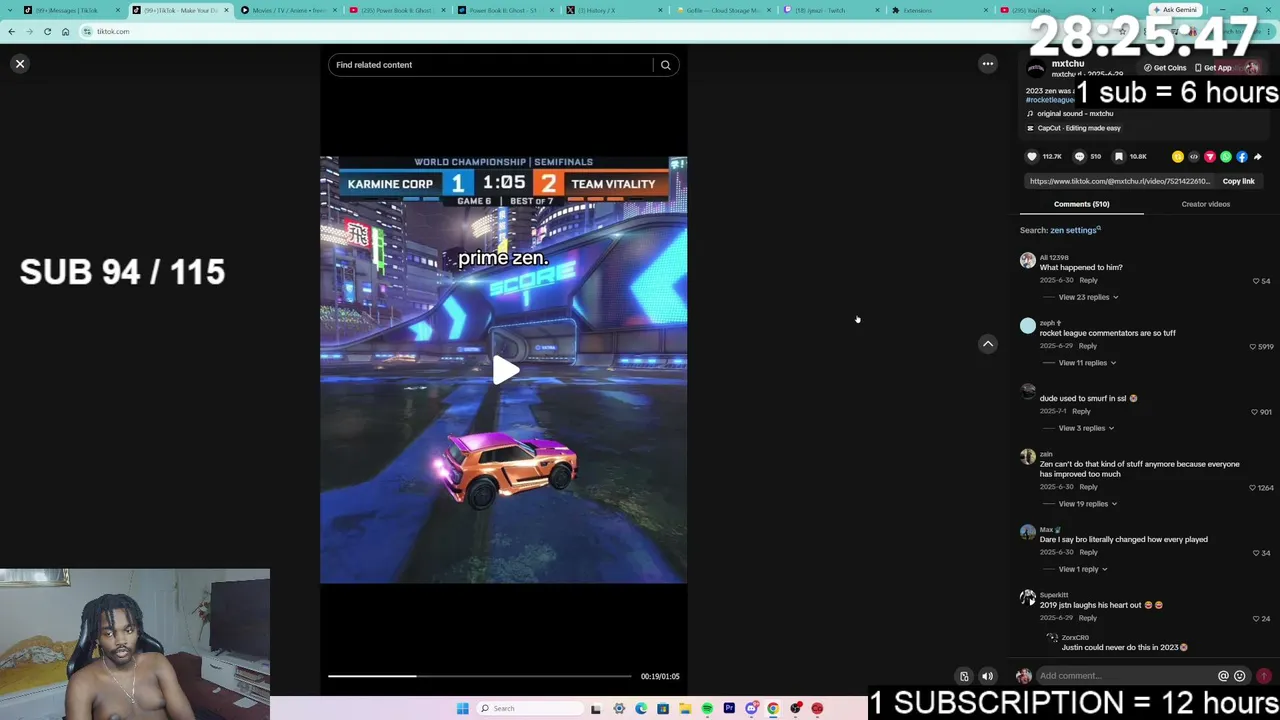Open Google Chrome from the taskbar
Viewport: 1280px width, 720px height.
[773, 709]
